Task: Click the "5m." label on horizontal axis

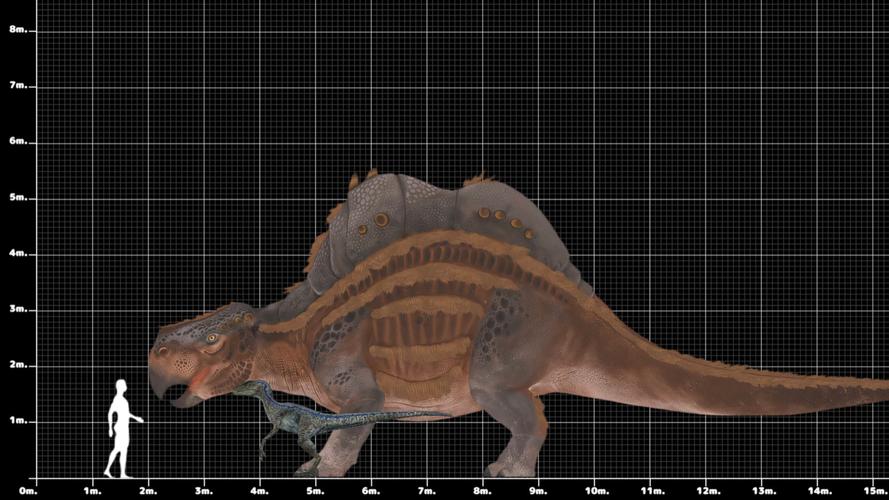Action: tap(315, 491)
